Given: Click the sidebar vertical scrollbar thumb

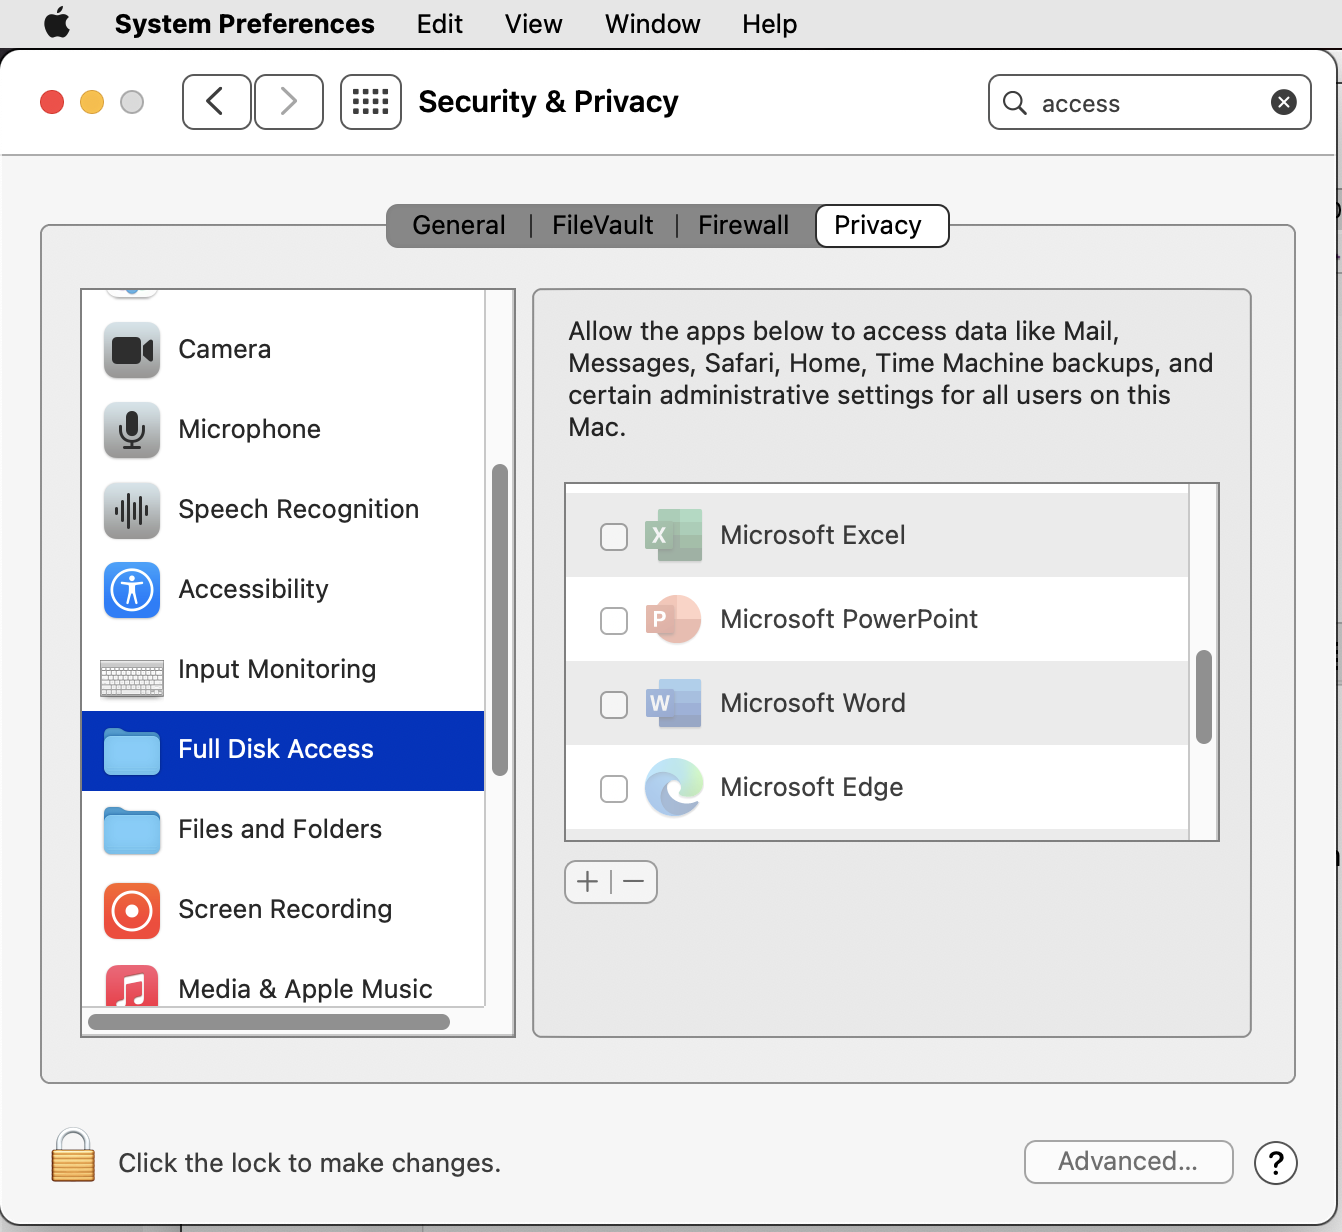Looking at the screenshot, I should coord(500,620).
